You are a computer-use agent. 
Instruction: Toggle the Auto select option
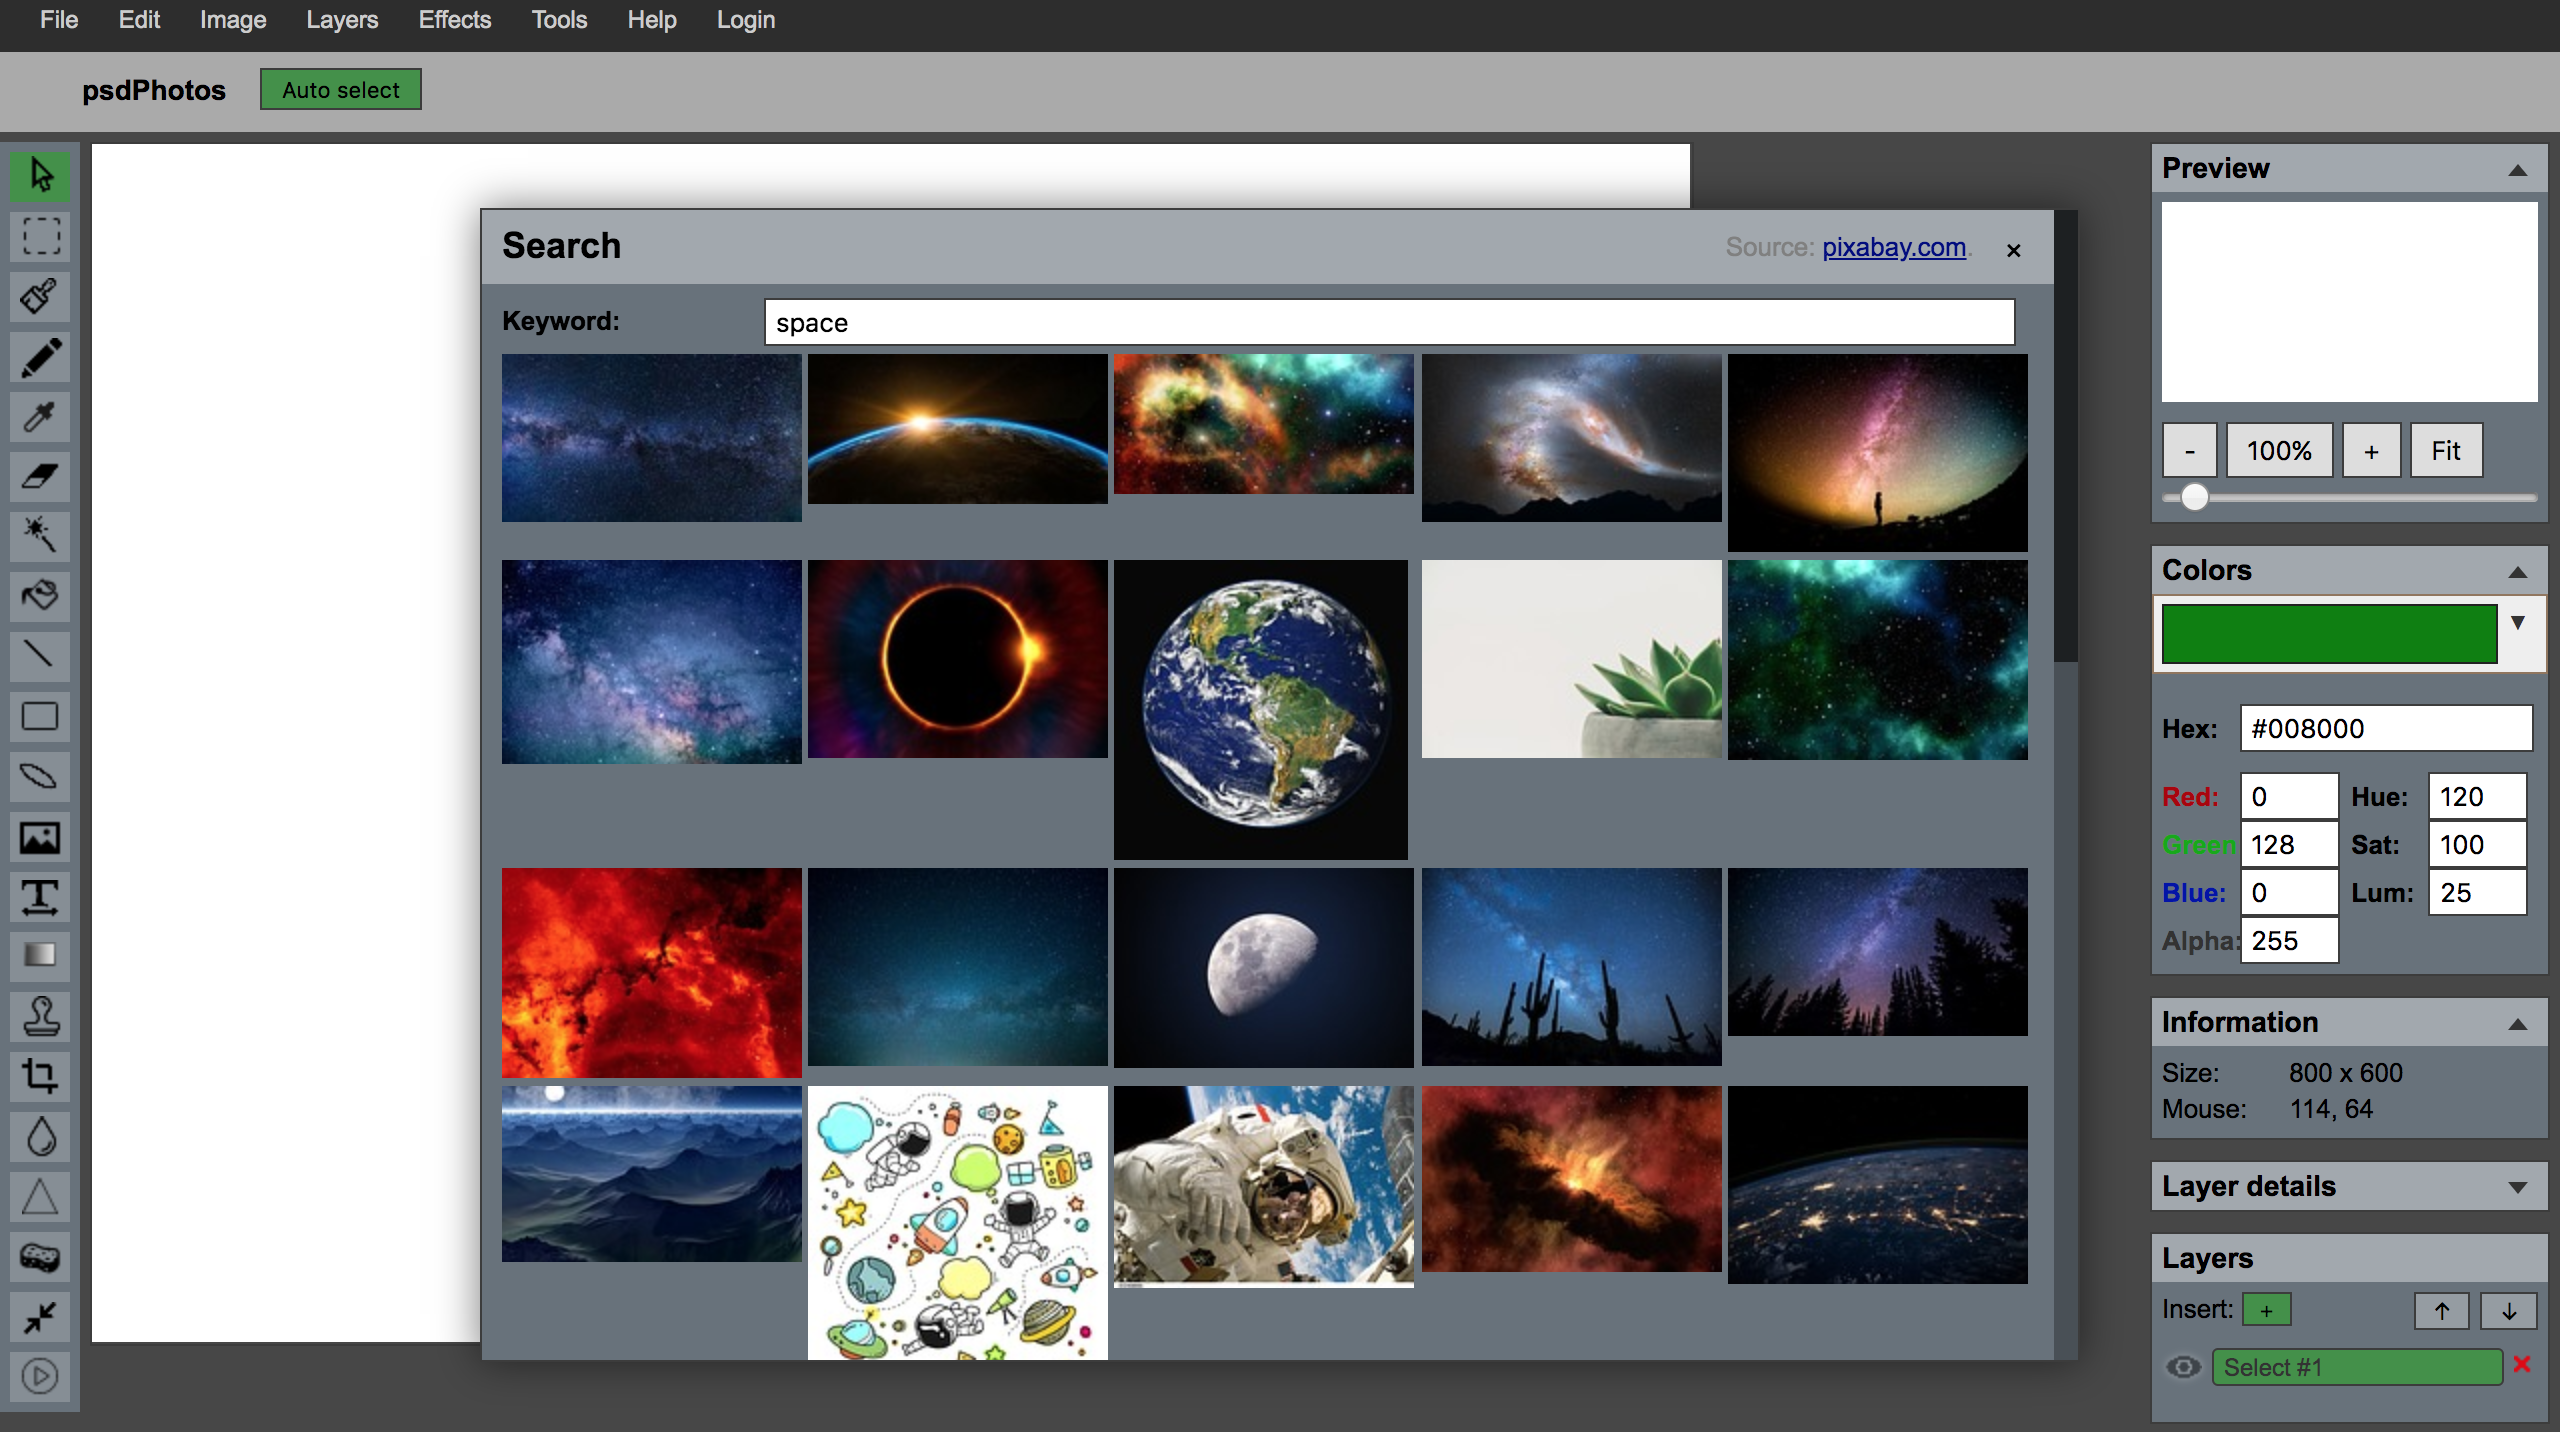pos(340,90)
